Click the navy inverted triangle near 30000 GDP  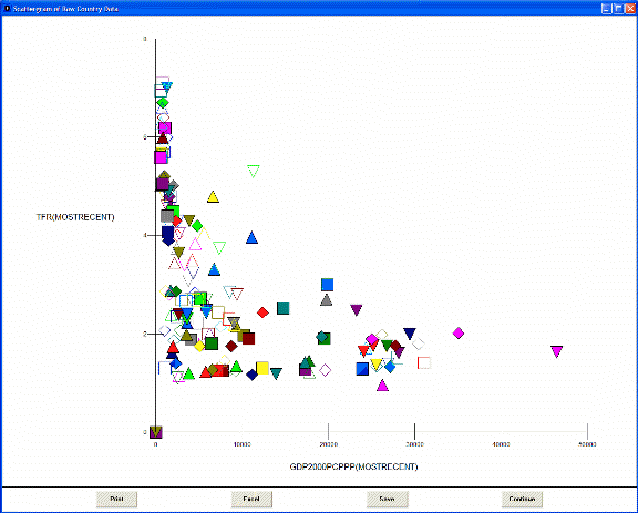[409, 333]
